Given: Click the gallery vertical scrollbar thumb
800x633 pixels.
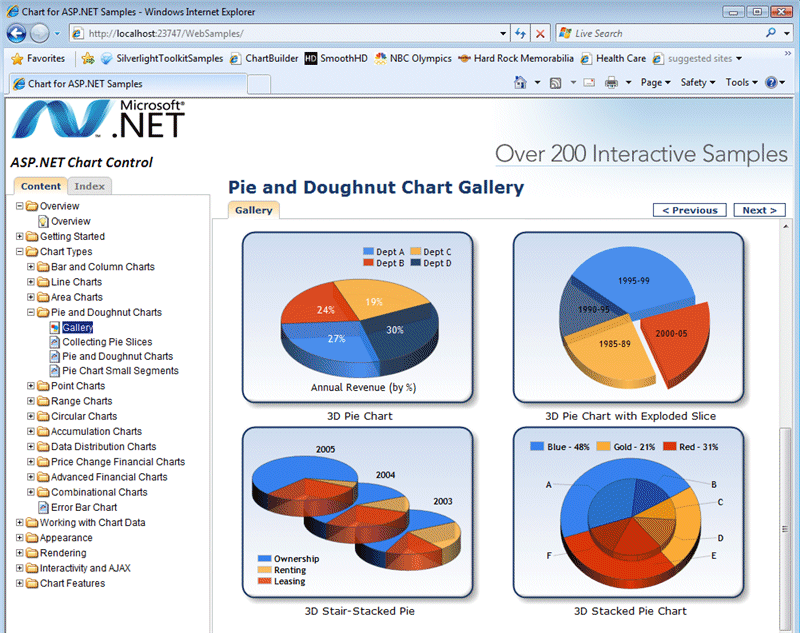Looking at the screenshot, I should coord(785,529).
